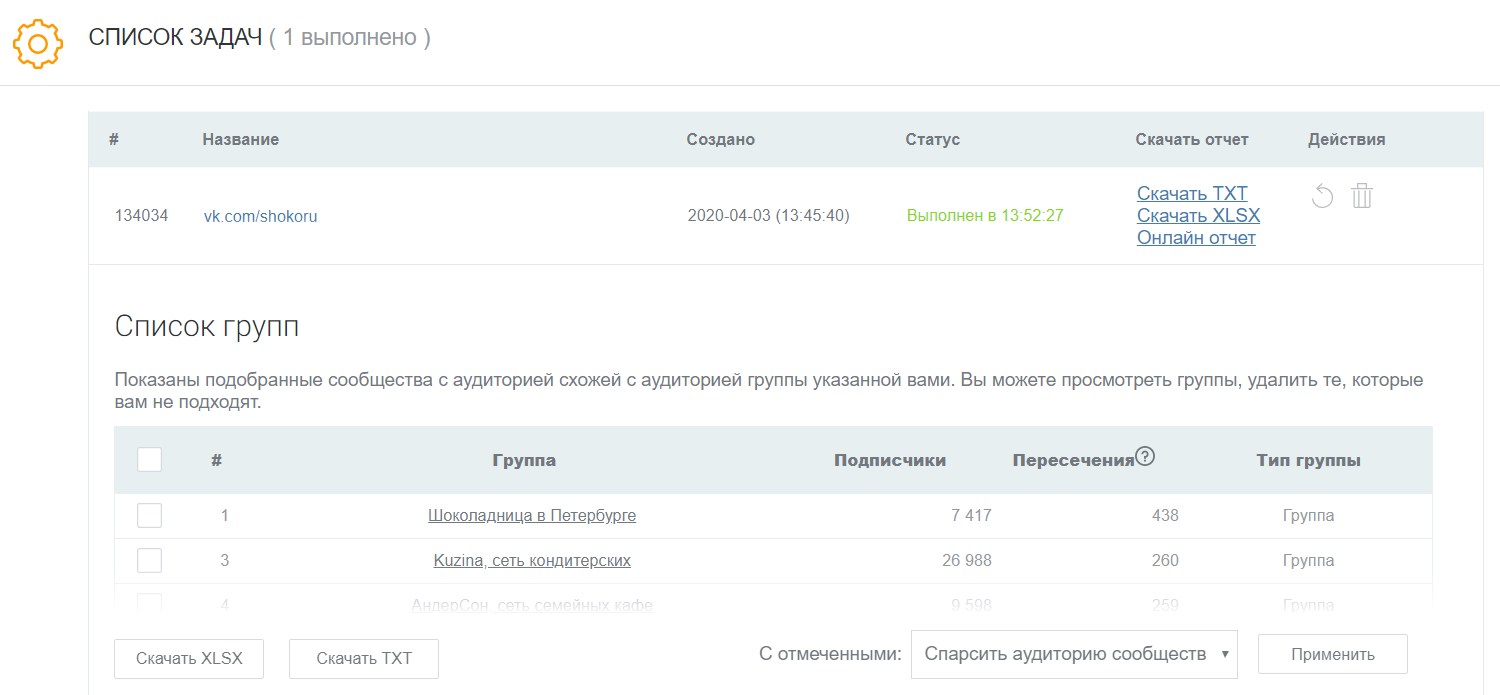The image size is (1500, 695).
Task: Click the Создано column header
Action: click(721, 139)
